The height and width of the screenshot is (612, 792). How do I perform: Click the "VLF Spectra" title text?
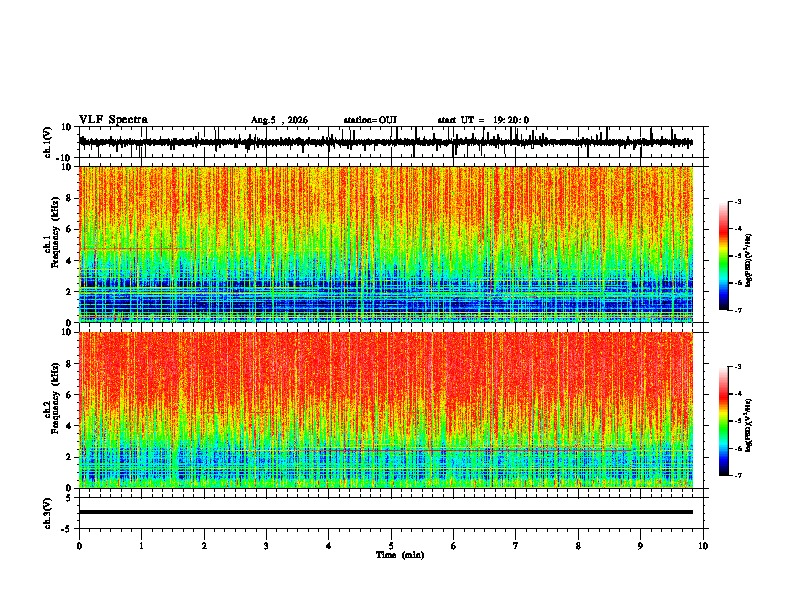pos(113,119)
